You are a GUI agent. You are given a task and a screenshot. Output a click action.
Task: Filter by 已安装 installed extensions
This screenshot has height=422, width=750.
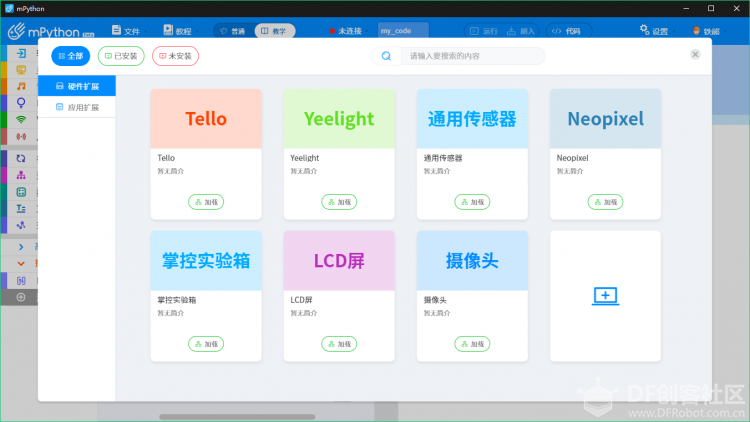tap(121, 56)
